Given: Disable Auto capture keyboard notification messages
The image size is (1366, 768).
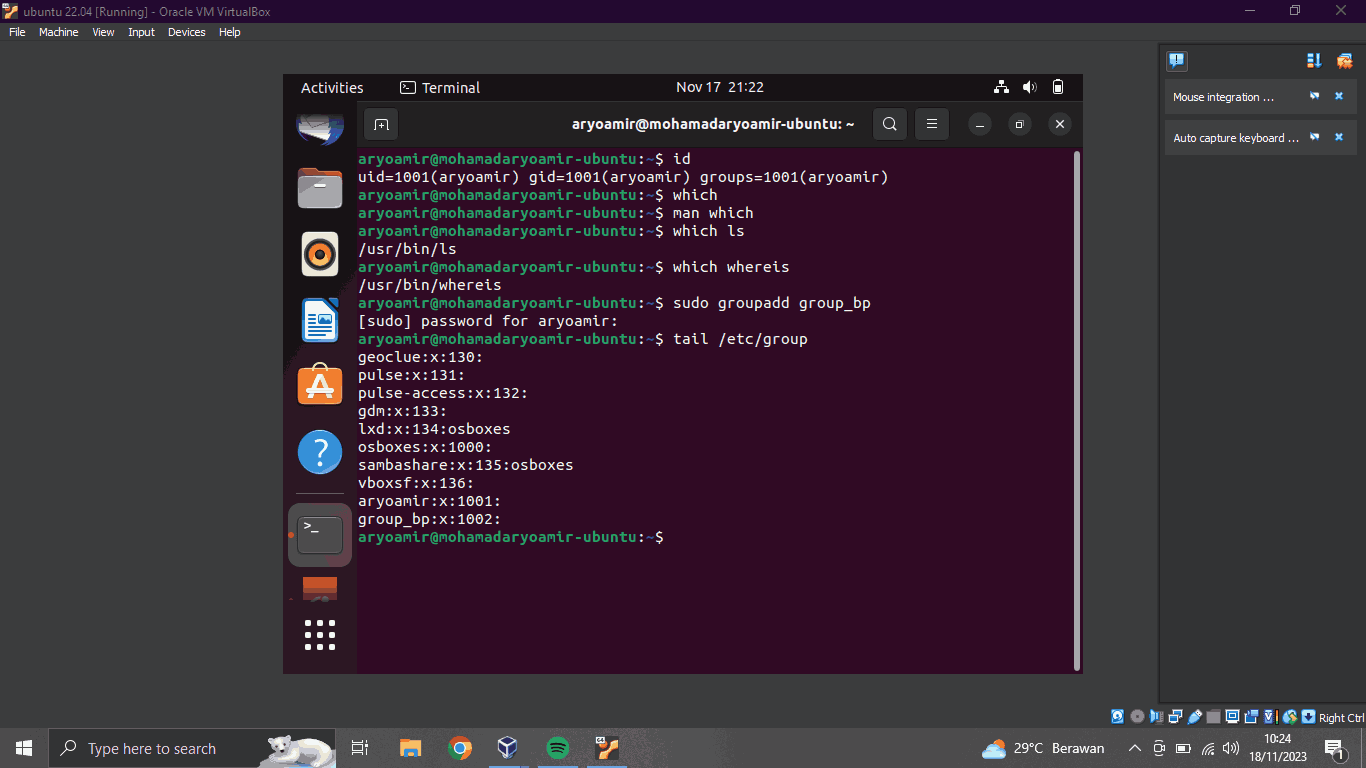Looking at the screenshot, I should pos(1315,138).
